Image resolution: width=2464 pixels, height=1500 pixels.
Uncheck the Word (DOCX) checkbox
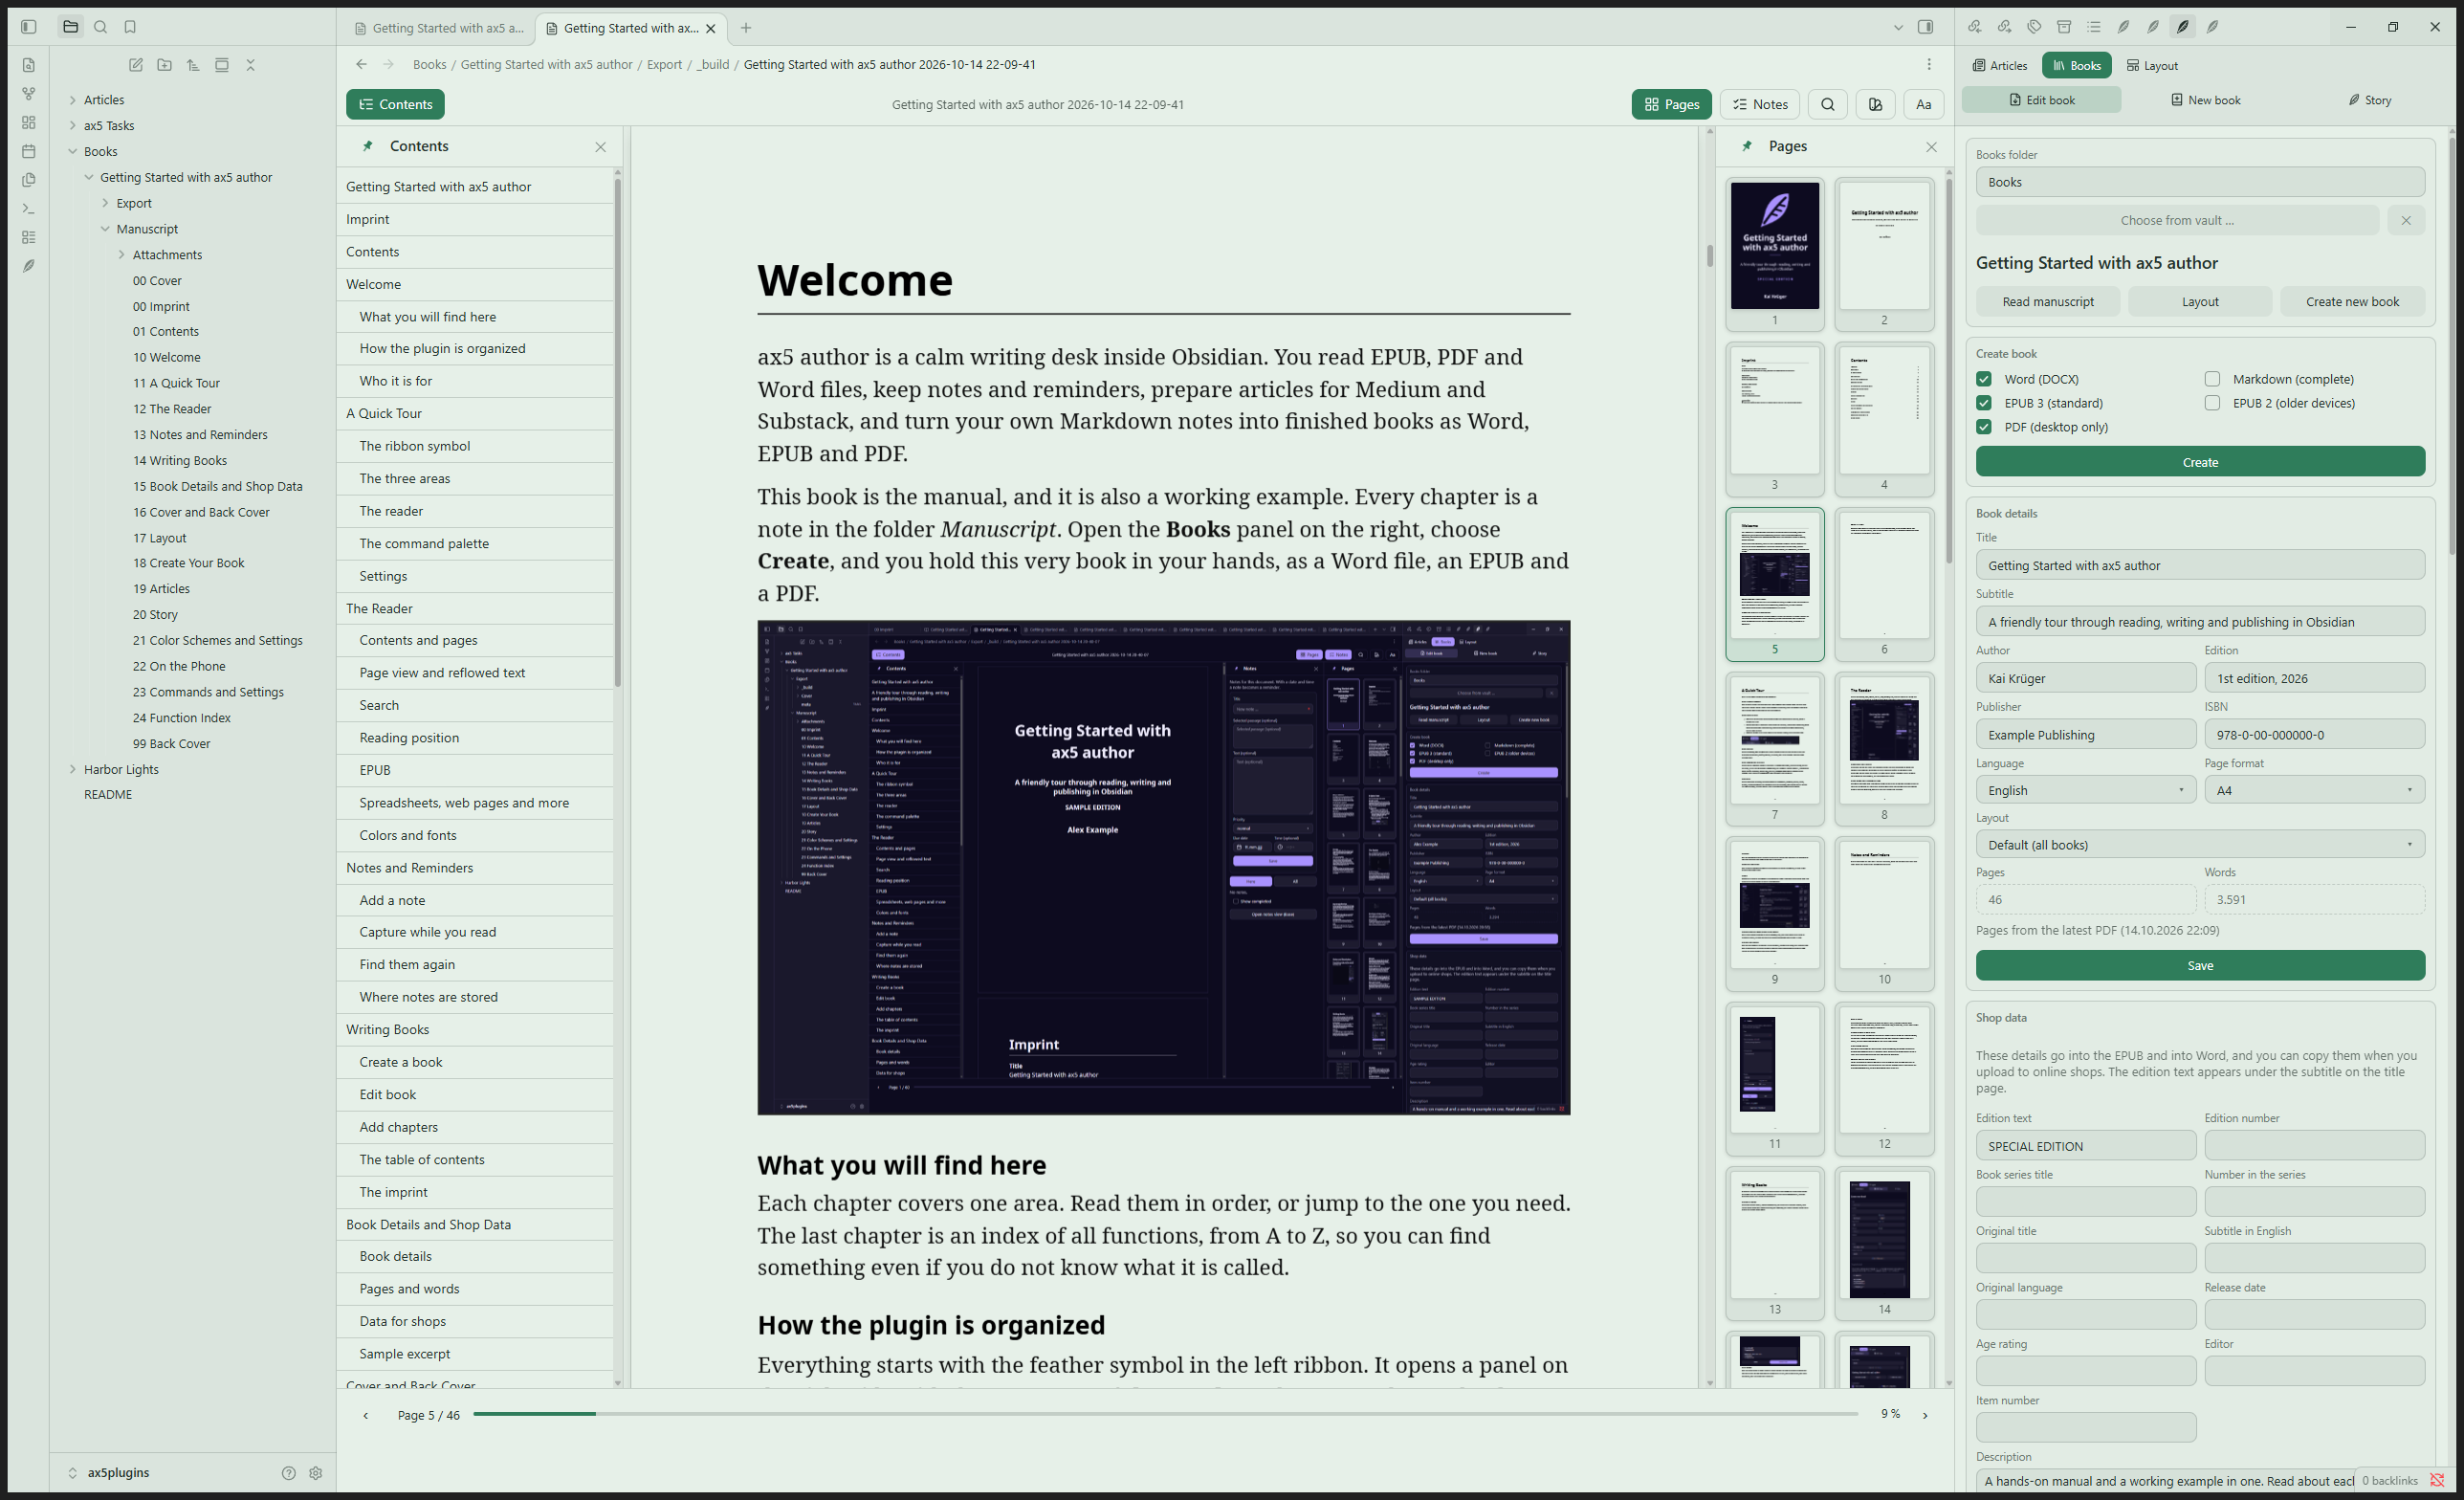(1984, 379)
